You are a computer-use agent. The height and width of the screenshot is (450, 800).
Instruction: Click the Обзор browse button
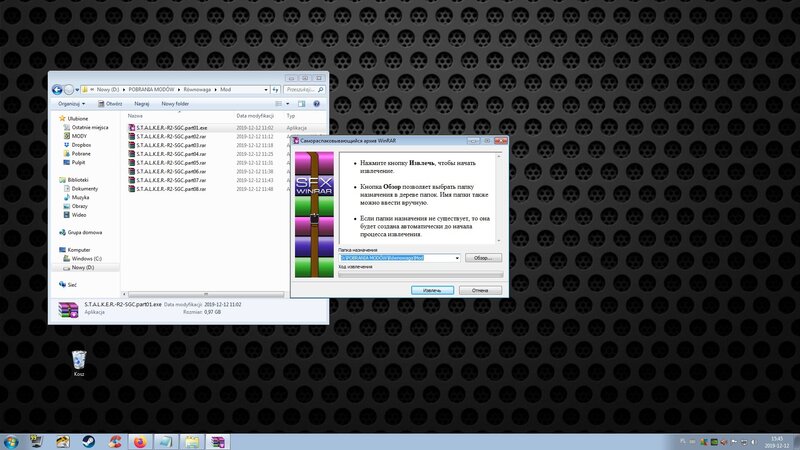[x=481, y=258]
